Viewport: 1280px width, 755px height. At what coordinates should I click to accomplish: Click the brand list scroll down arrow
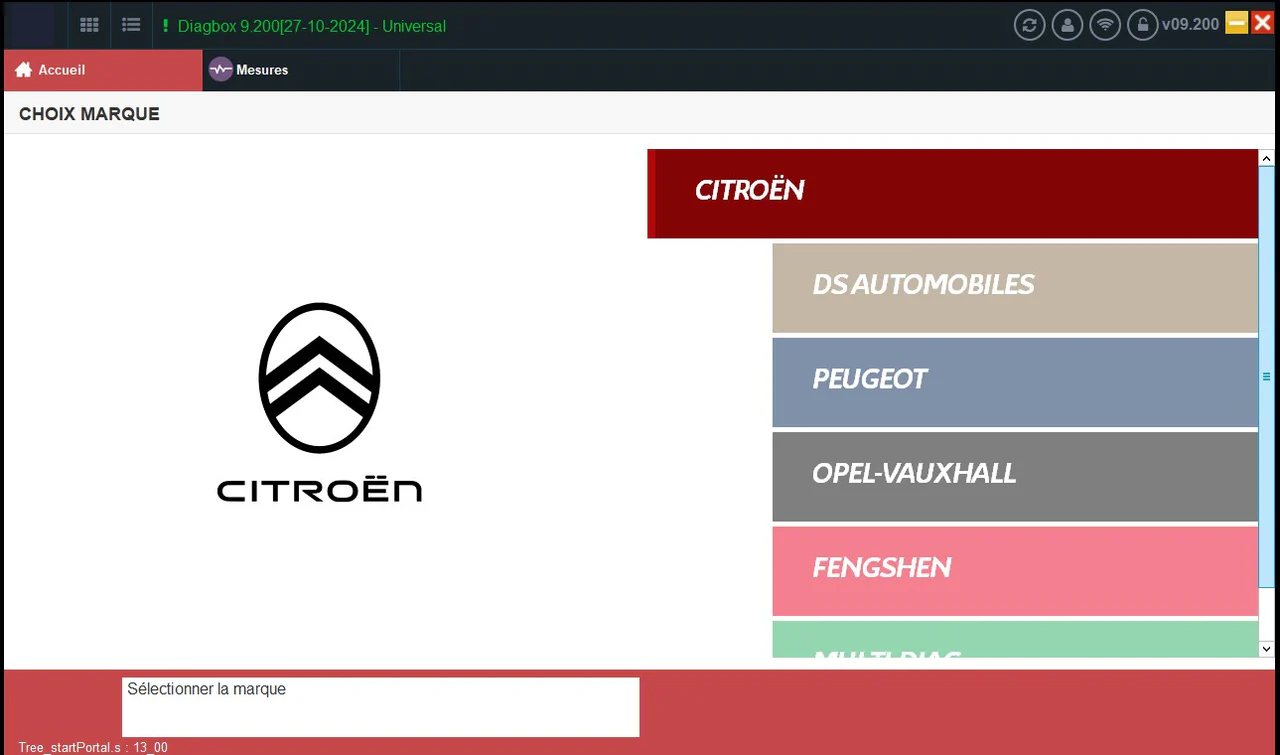click(1266, 649)
